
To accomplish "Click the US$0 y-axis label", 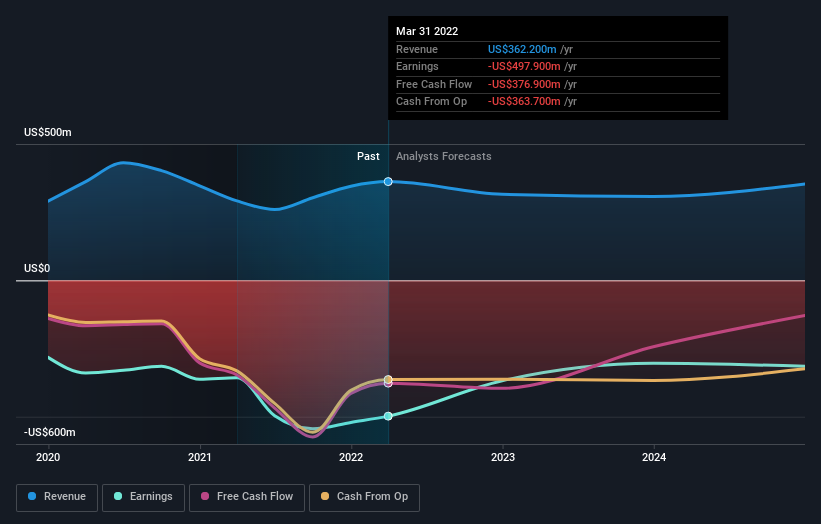I will (37, 269).
